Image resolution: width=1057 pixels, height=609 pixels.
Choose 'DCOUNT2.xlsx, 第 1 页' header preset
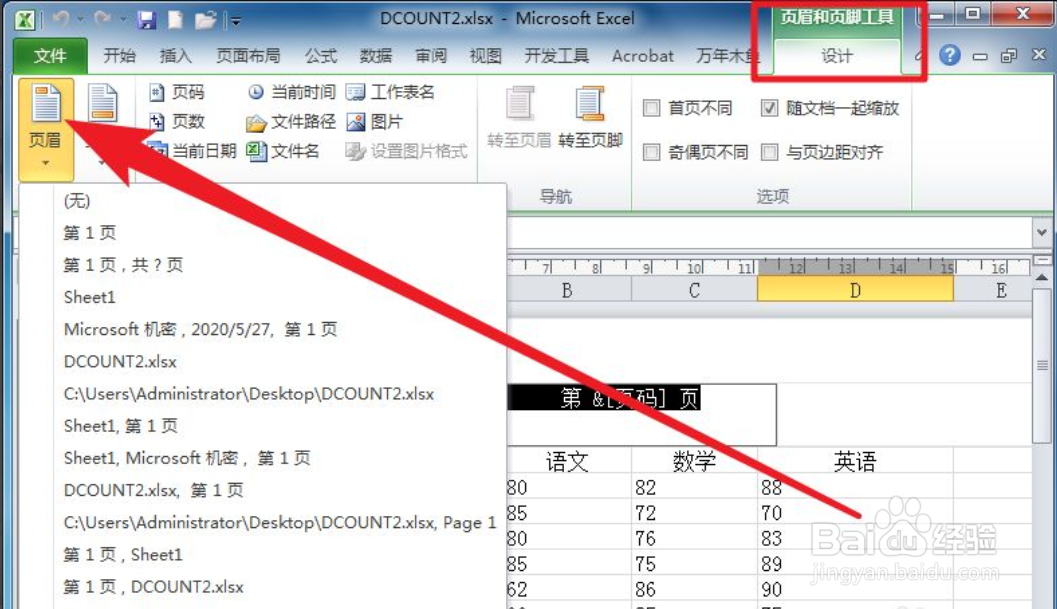pos(263,490)
